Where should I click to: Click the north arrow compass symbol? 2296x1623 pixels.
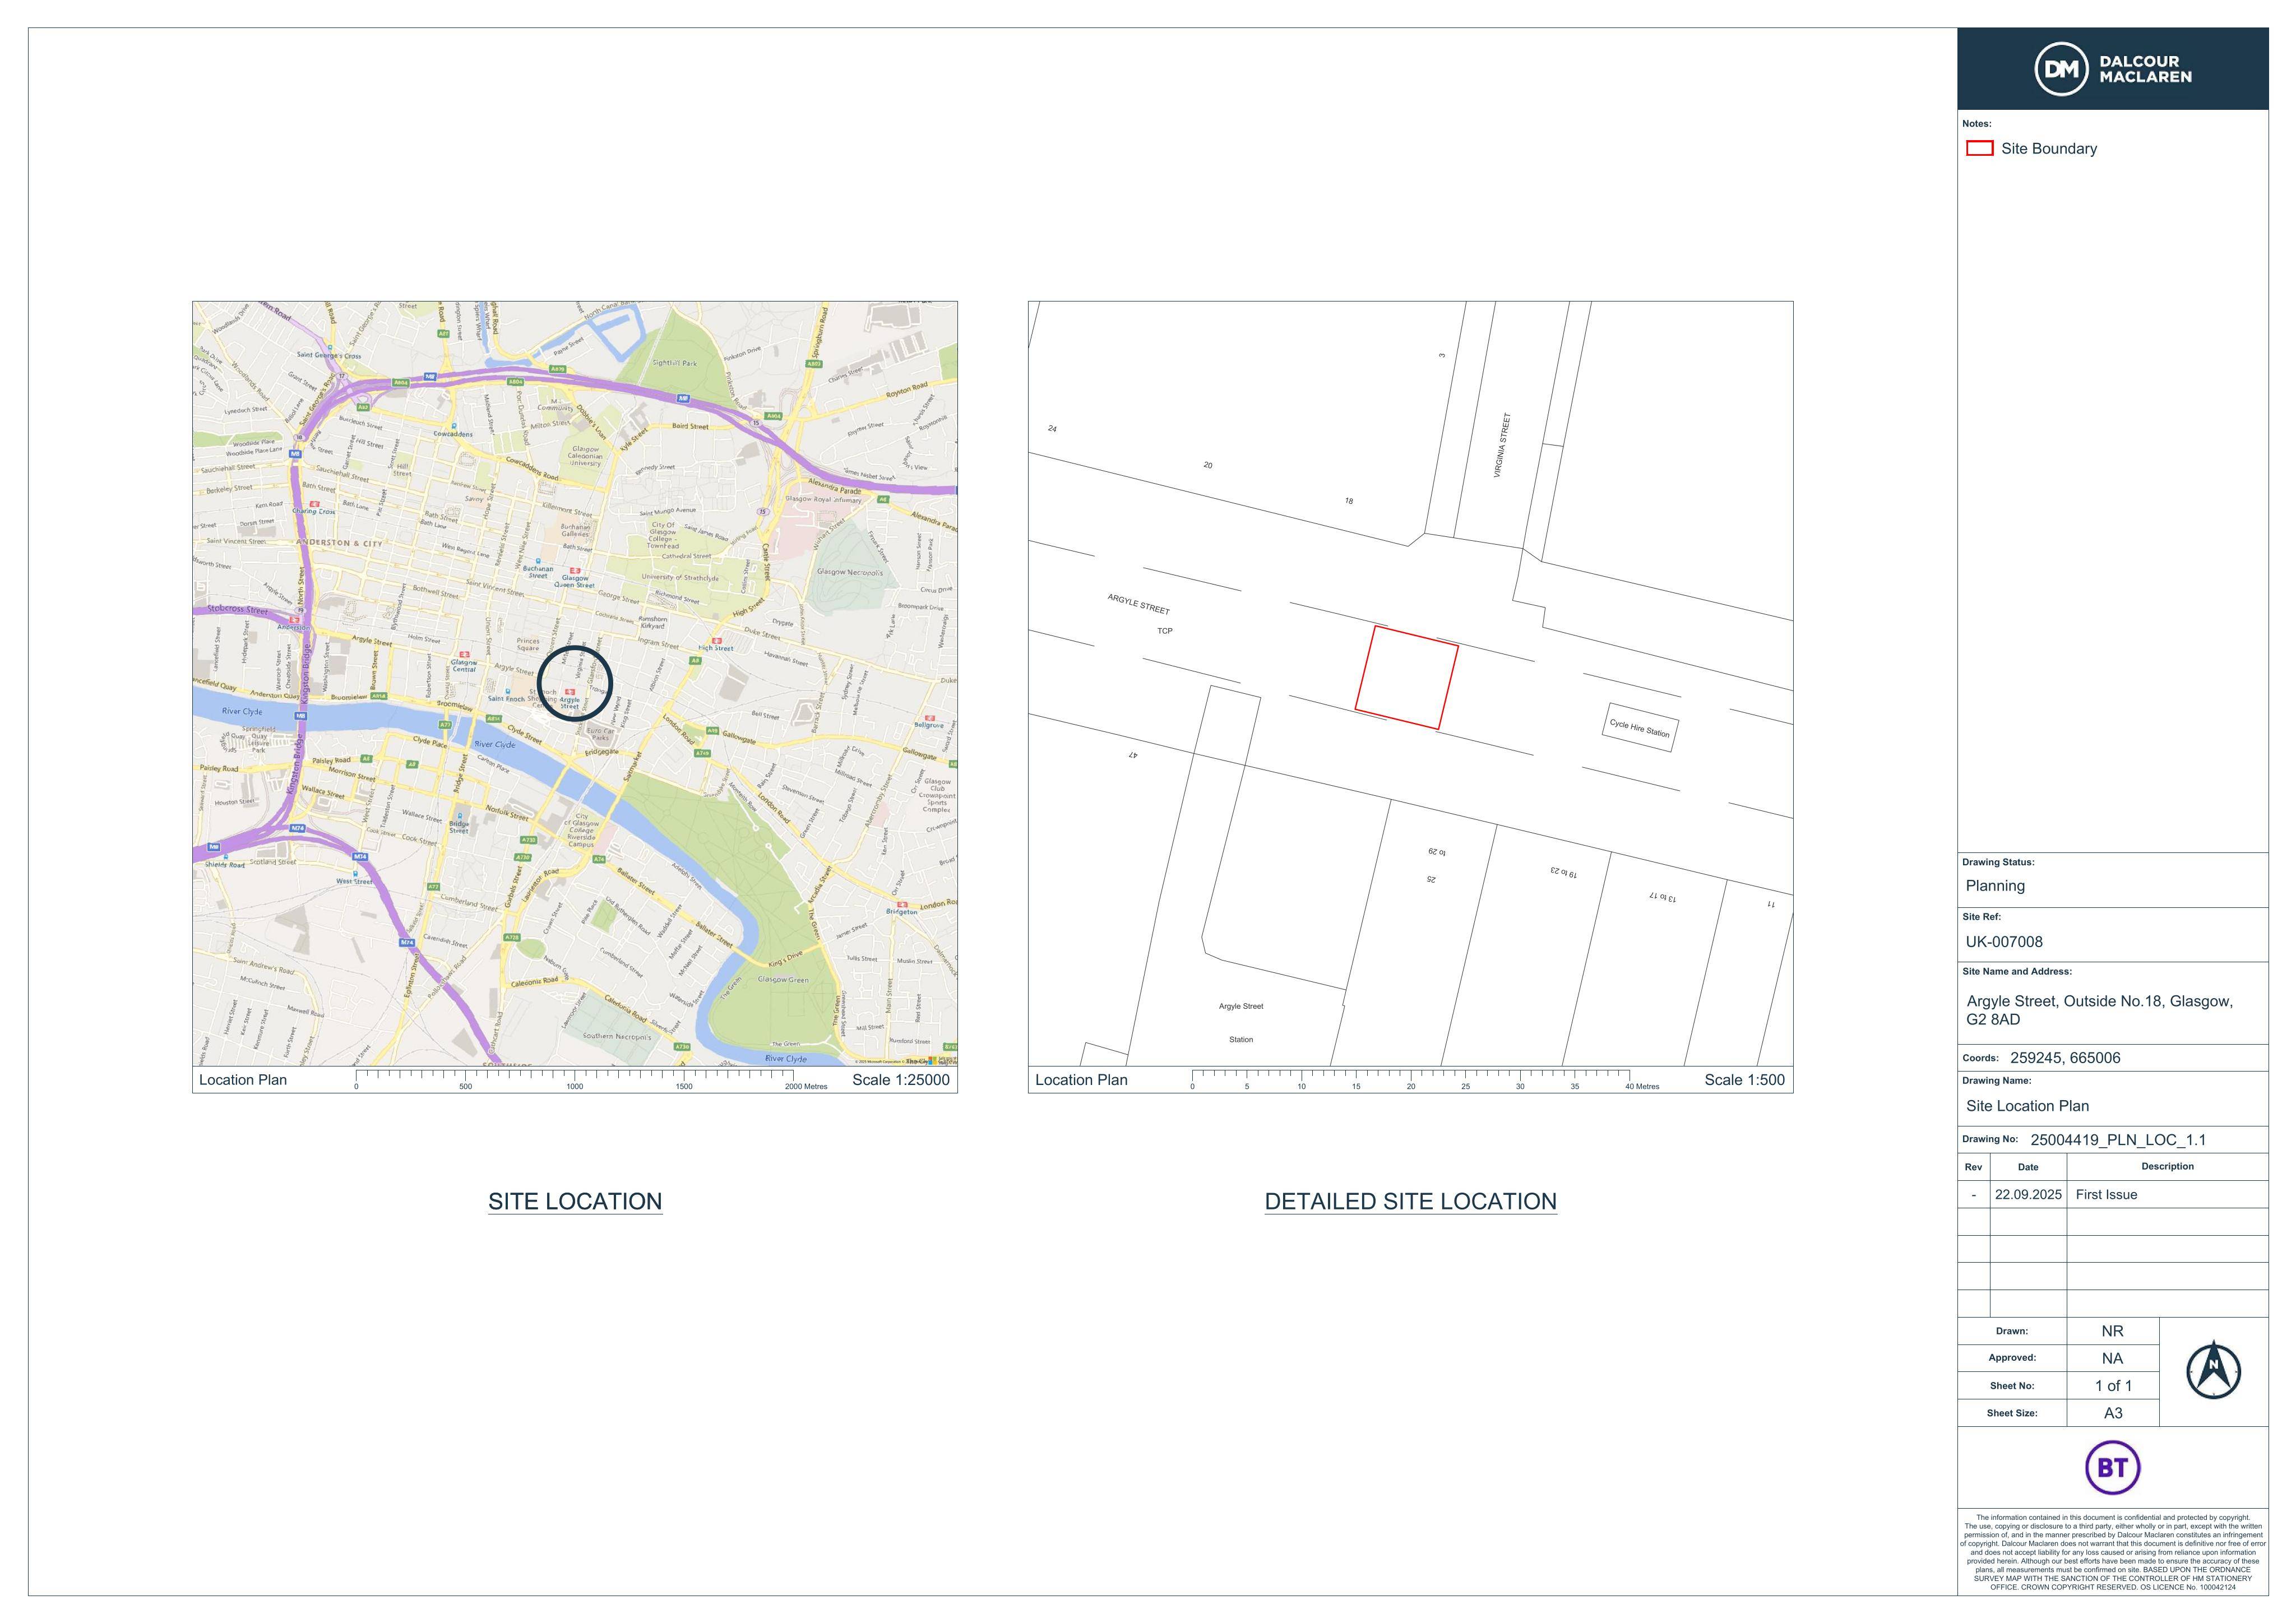pyautogui.click(x=2213, y=1370)
